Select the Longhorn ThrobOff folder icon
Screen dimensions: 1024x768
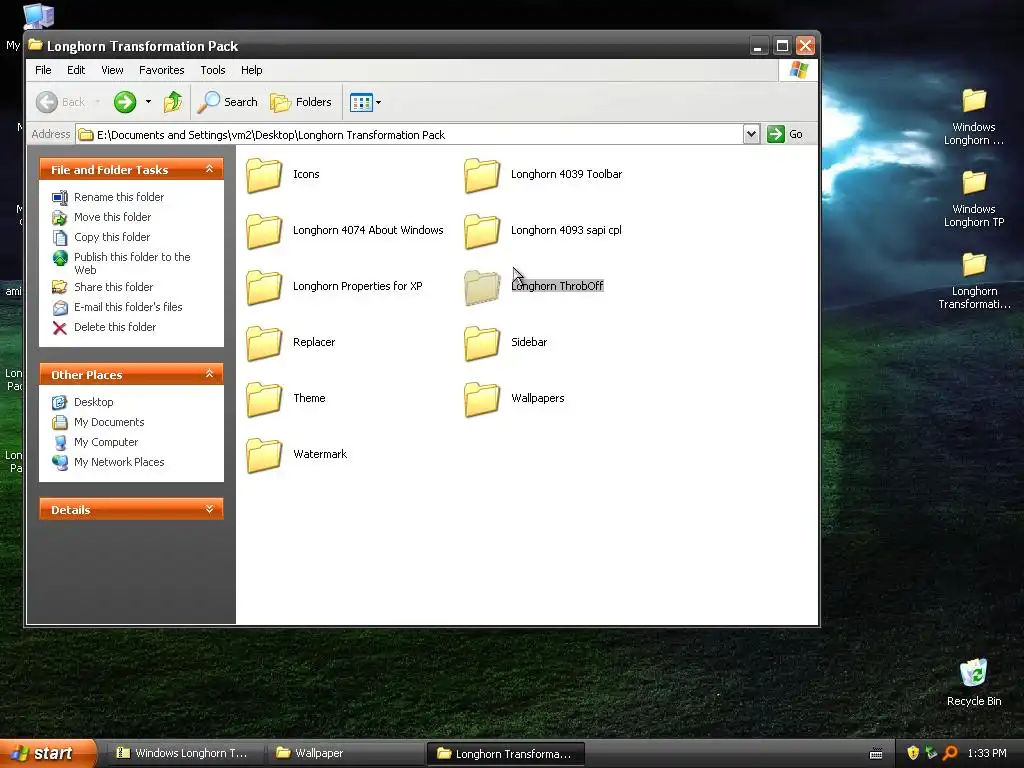482,287
